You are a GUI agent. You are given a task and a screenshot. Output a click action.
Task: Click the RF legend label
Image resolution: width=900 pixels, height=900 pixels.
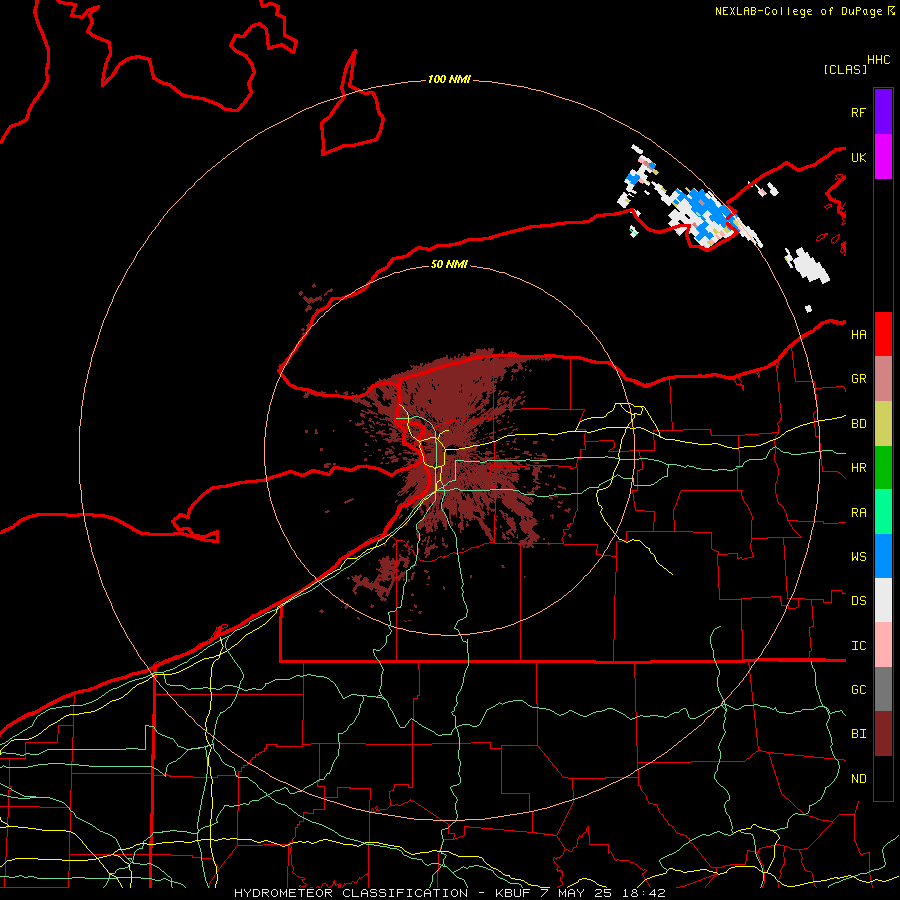858,112
